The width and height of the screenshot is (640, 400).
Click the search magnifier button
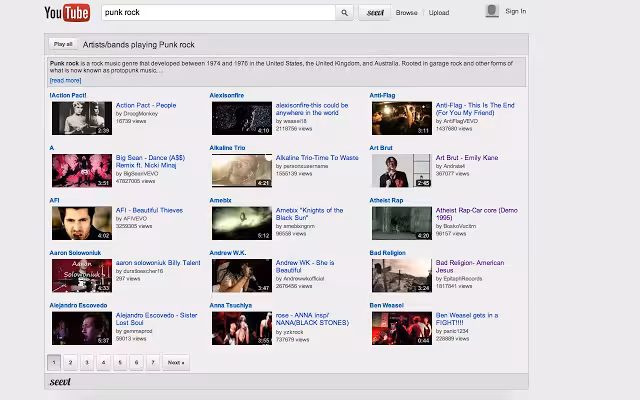pyautogui.click(x=344, y=13)
